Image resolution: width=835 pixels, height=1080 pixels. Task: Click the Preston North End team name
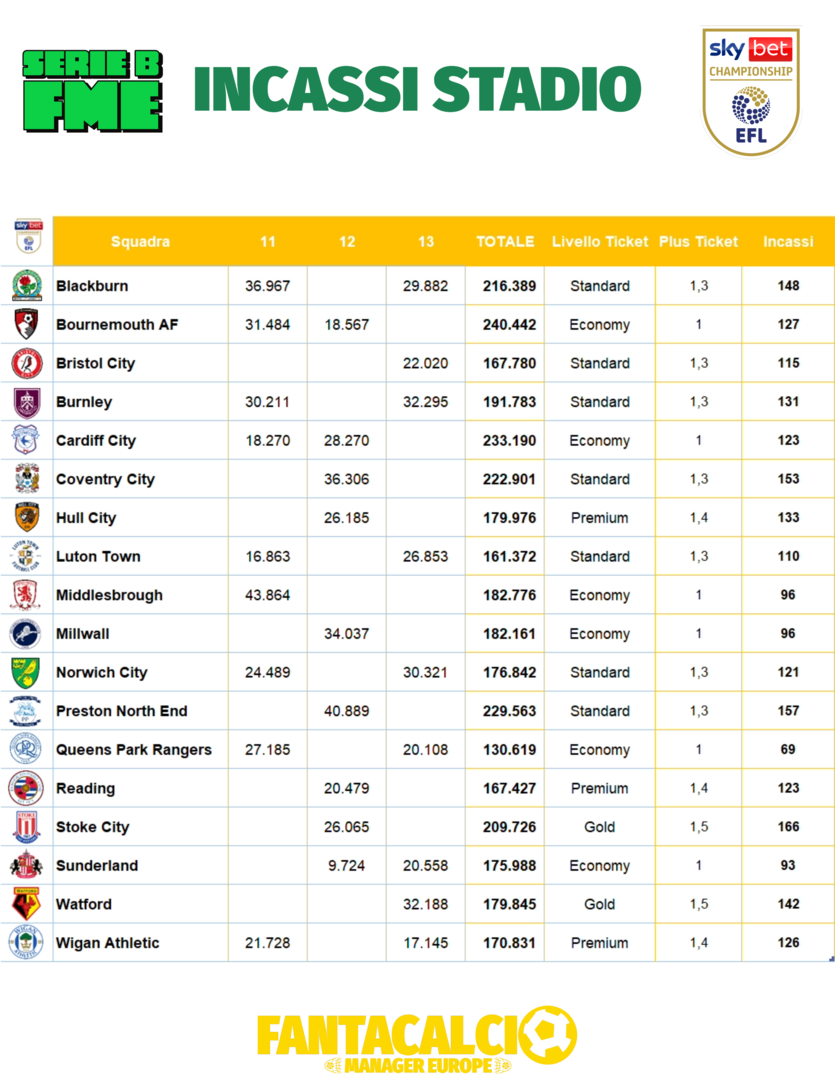pos(122,711)
